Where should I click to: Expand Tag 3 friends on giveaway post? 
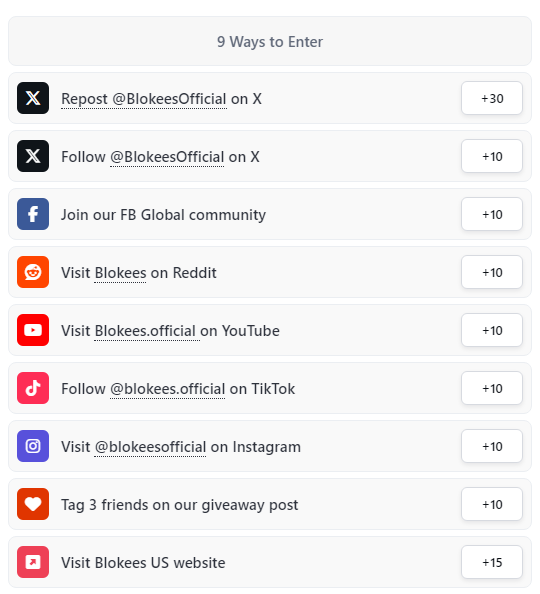270,504
